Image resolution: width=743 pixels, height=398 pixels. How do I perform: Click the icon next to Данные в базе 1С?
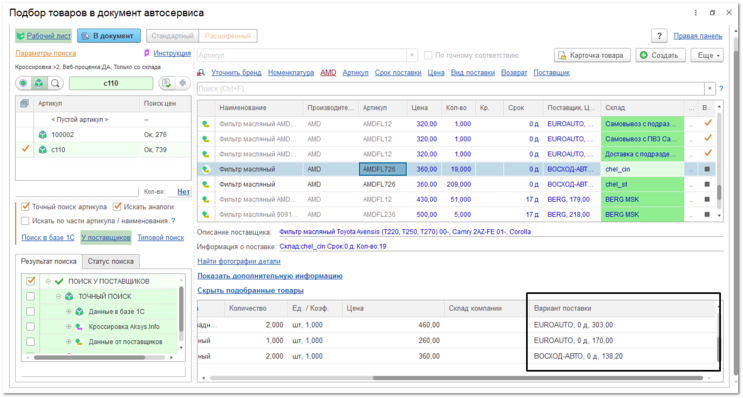click(x=79, y=312)
